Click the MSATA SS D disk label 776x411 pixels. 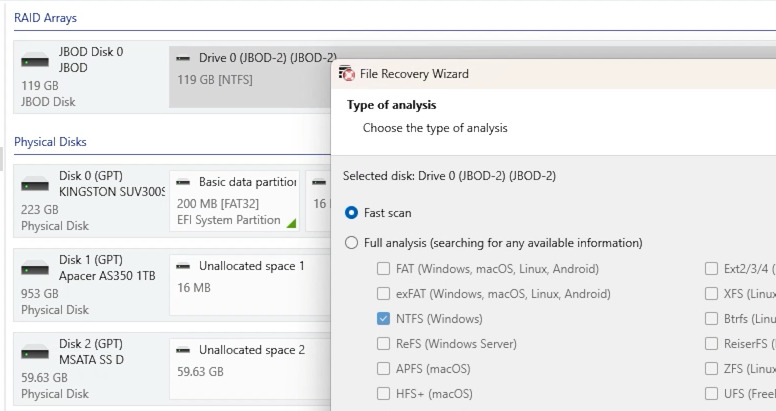click(92, 360)
